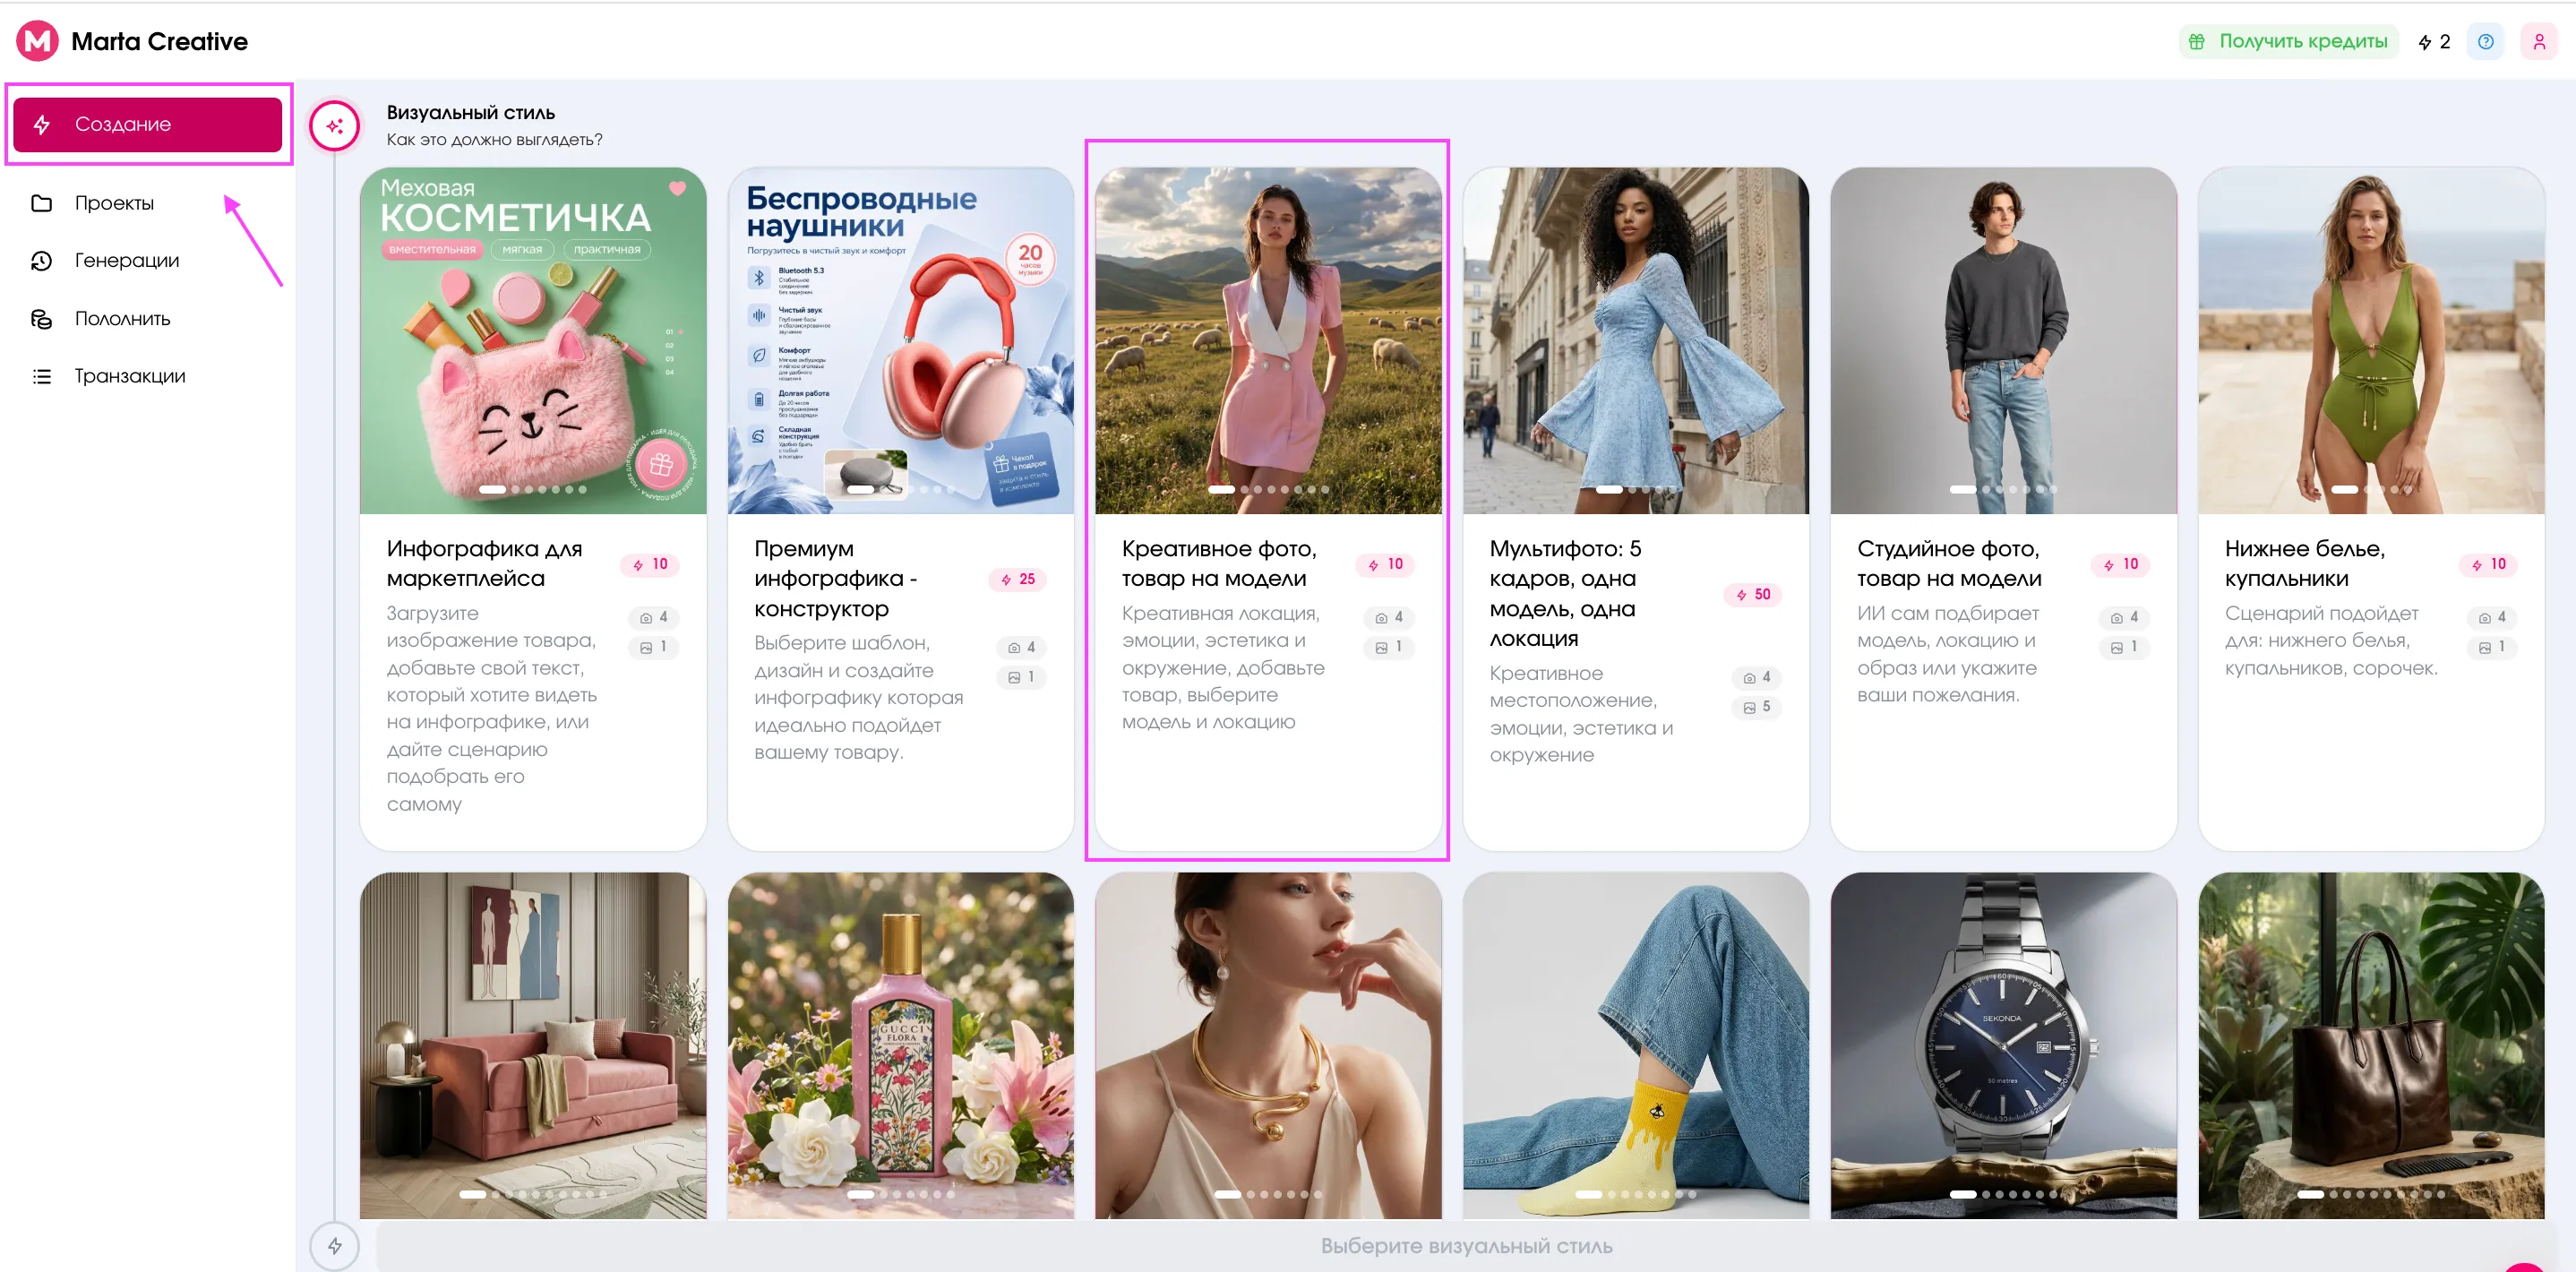Screen dimensions: 2576x1272
Task: Click the lightning step icon at bottom left
Action: point(334,1246)
